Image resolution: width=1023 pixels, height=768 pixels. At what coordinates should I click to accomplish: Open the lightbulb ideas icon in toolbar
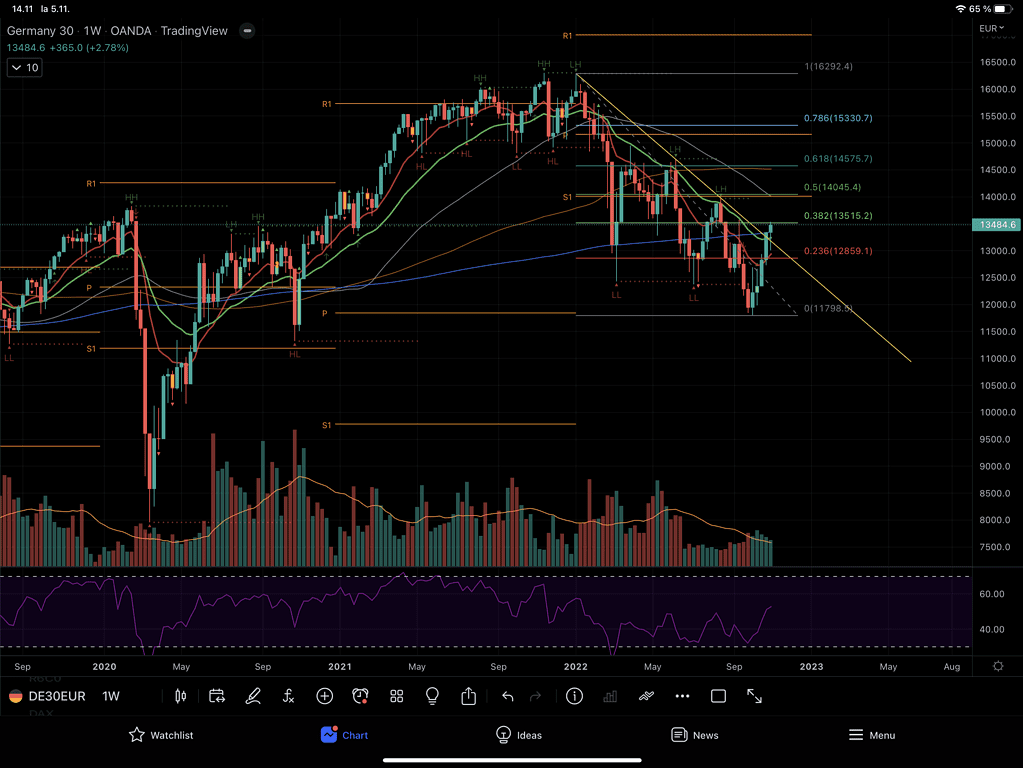tap(432, 696)
